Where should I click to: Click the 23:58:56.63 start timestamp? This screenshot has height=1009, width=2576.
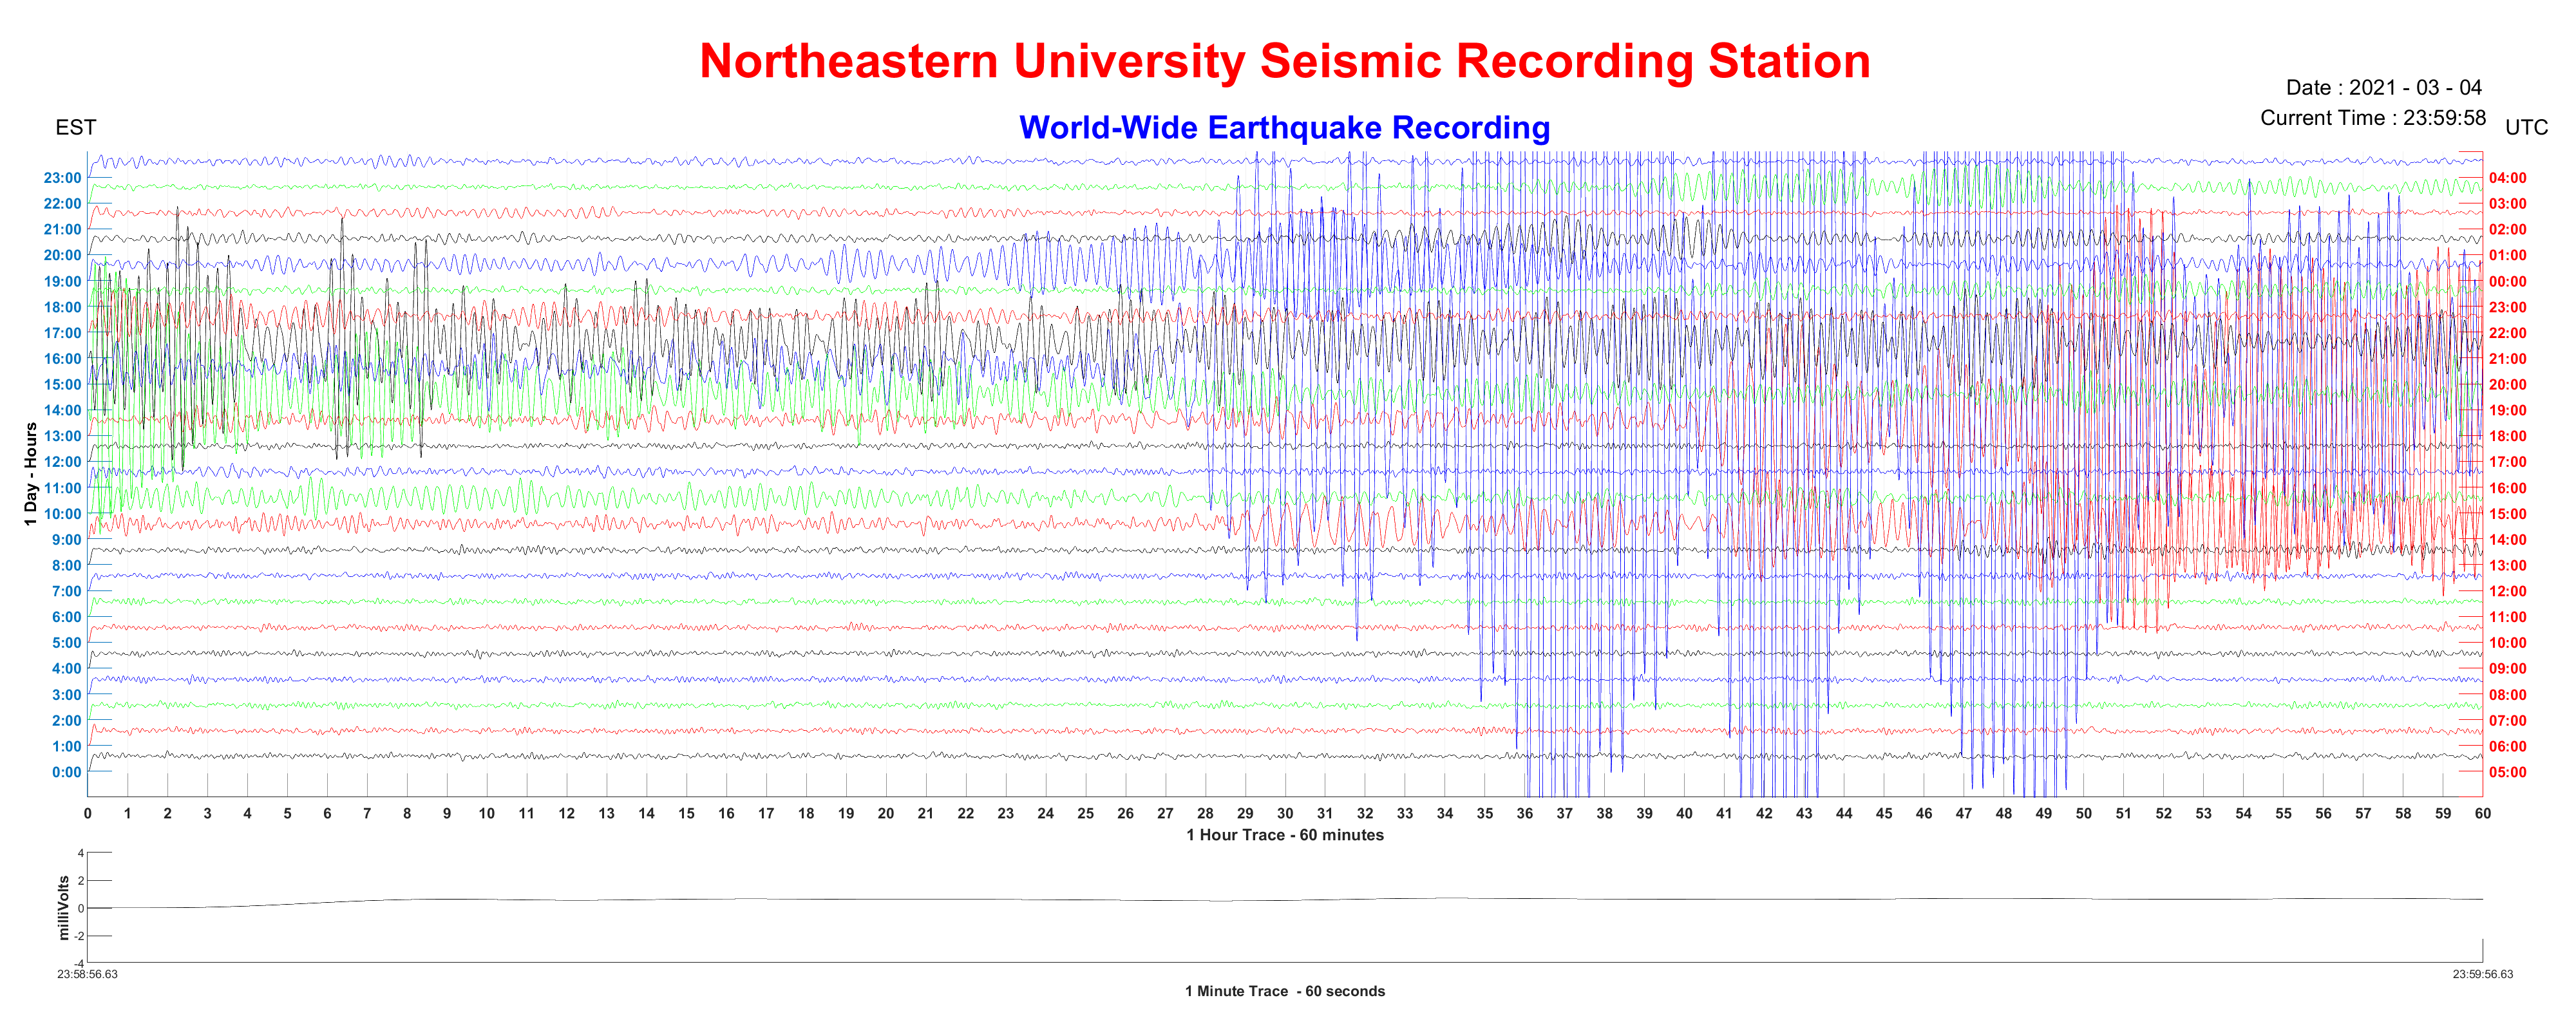click(x=87, y=974)
